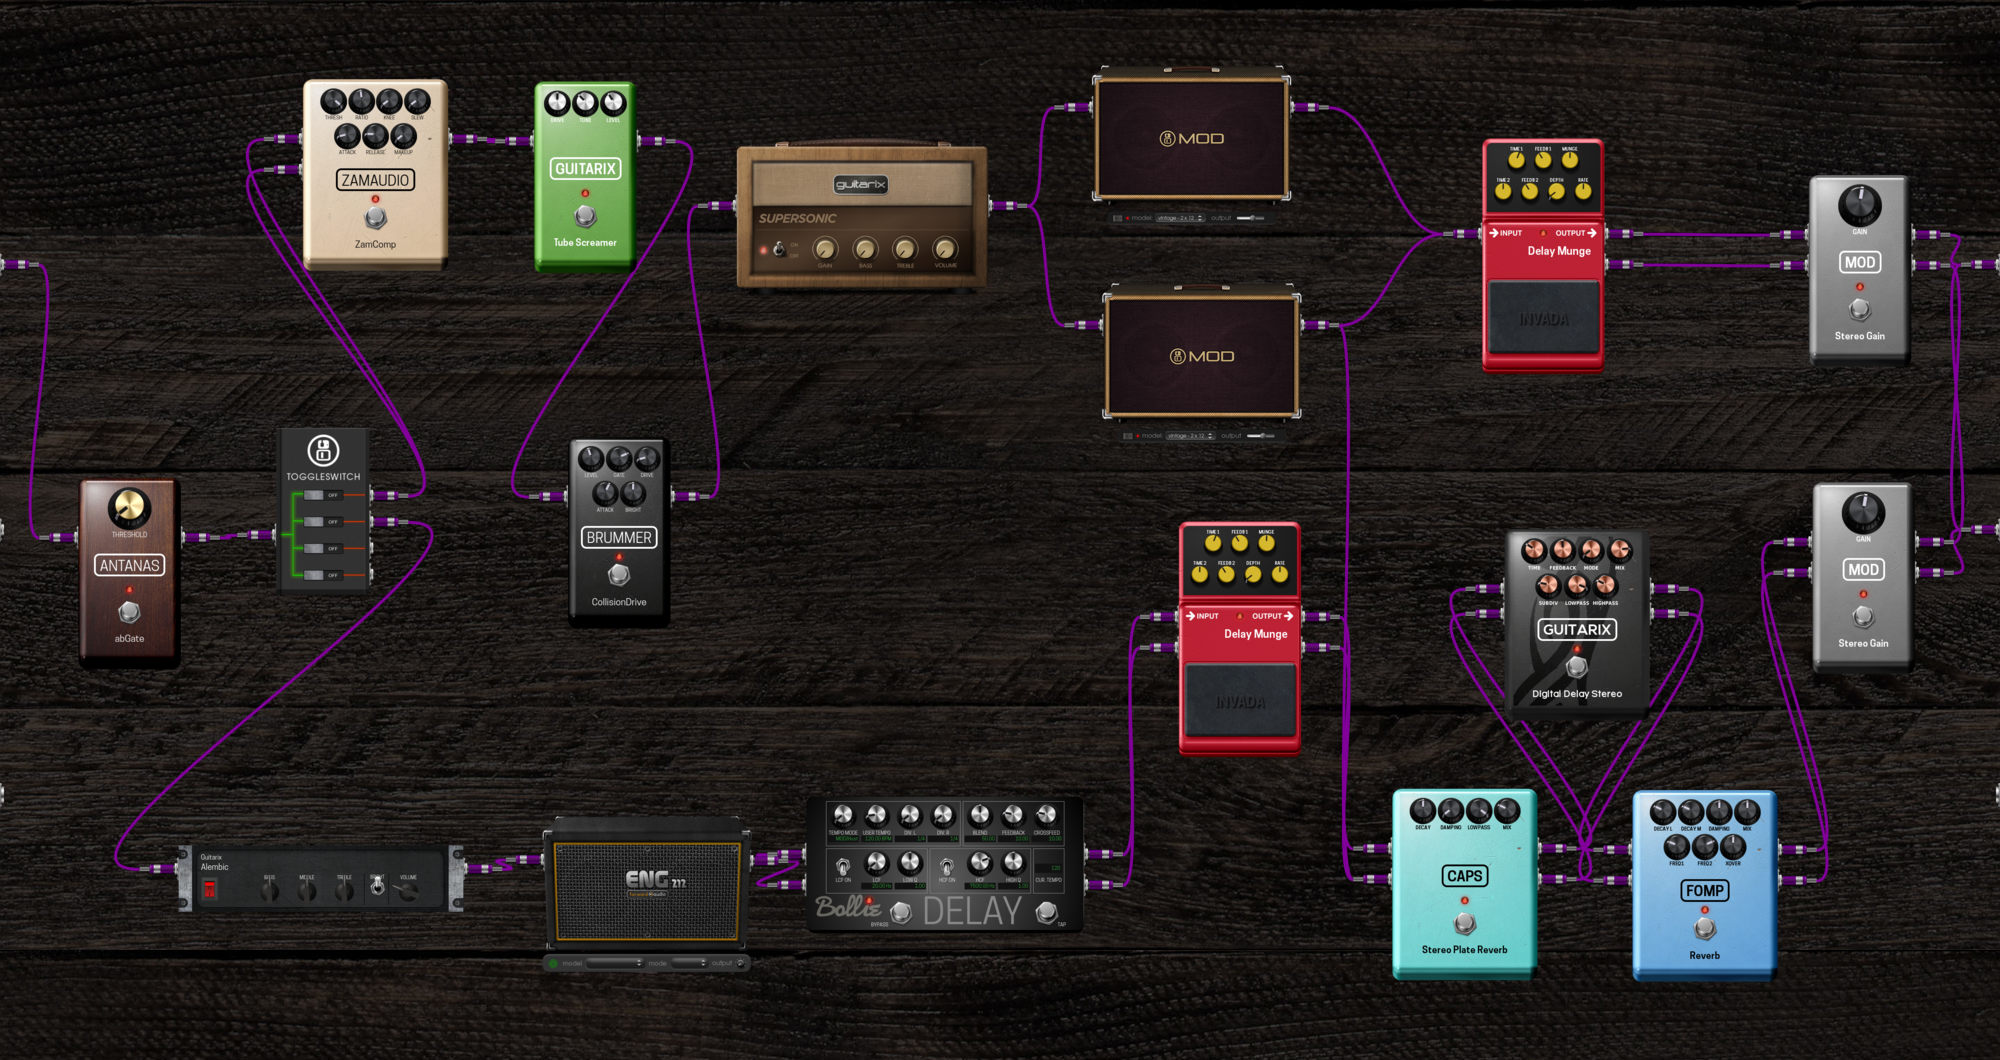Screen dimensions: 2000x1060
Task: Click the CollisionDrive Bright knob
Action: tap(633, 493)
